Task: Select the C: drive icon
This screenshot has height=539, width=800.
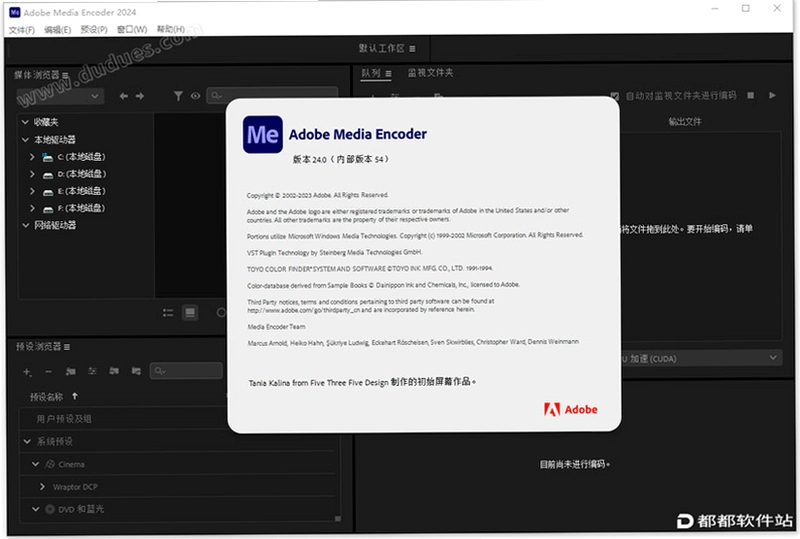Action: [47, 157]
